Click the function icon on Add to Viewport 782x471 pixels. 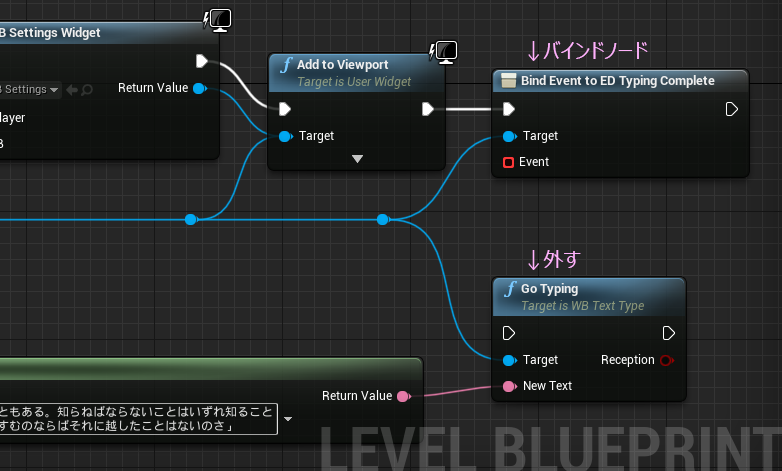pyautogui.click(x=286, y=65)
